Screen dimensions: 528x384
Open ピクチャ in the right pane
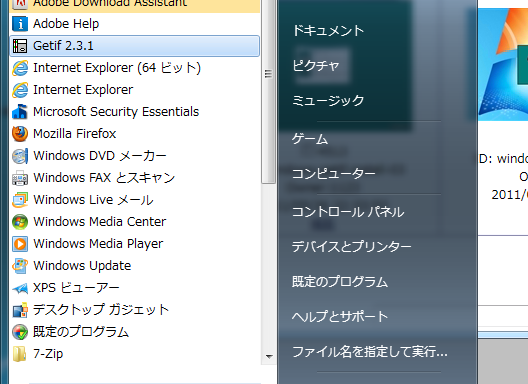[x=316, y=65]
